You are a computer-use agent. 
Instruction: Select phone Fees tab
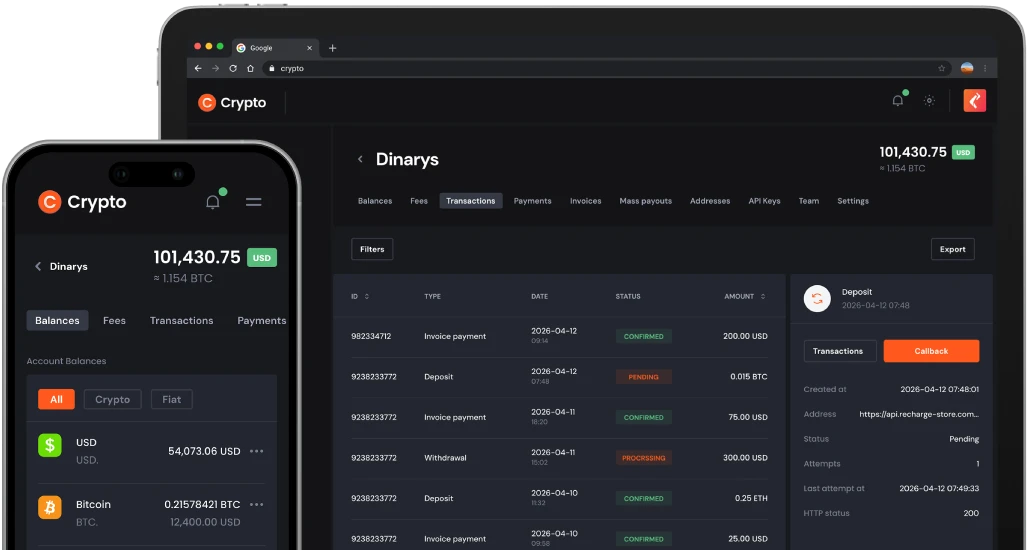coord(115,320)
